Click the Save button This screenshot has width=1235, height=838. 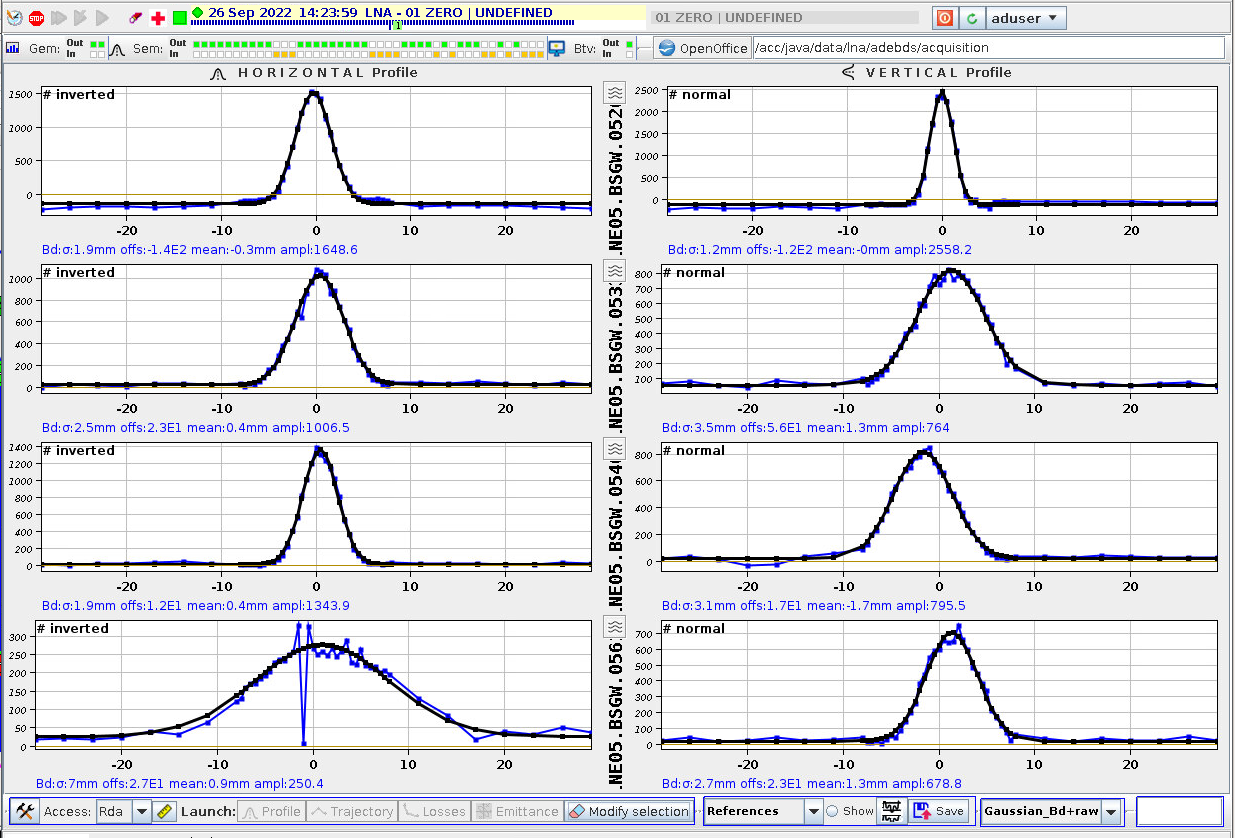(x=939, y=811)
